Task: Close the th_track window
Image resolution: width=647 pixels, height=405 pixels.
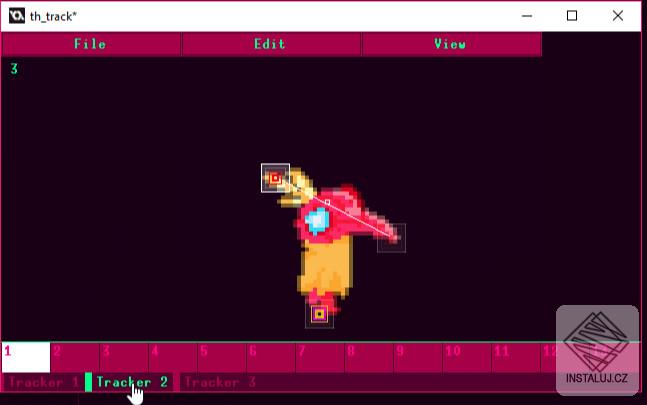Action: [618, 16]
